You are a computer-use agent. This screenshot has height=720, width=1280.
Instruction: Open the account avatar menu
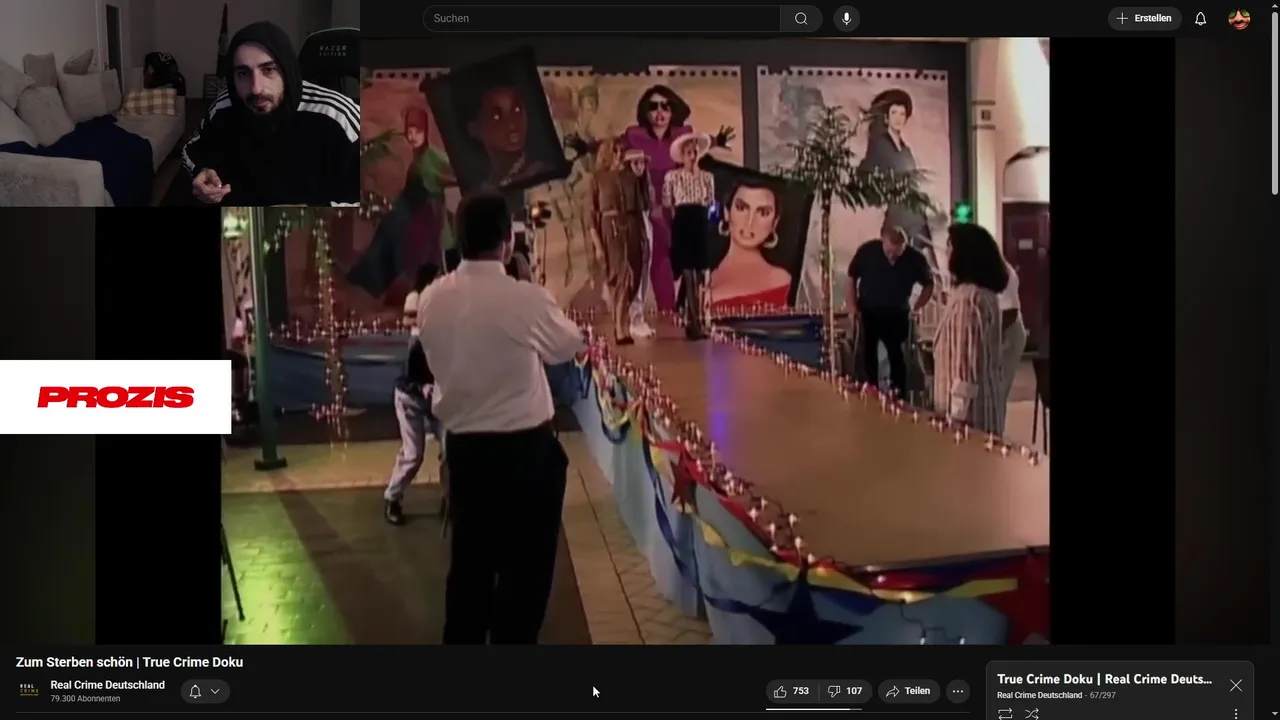click(x=1239, y=19)
